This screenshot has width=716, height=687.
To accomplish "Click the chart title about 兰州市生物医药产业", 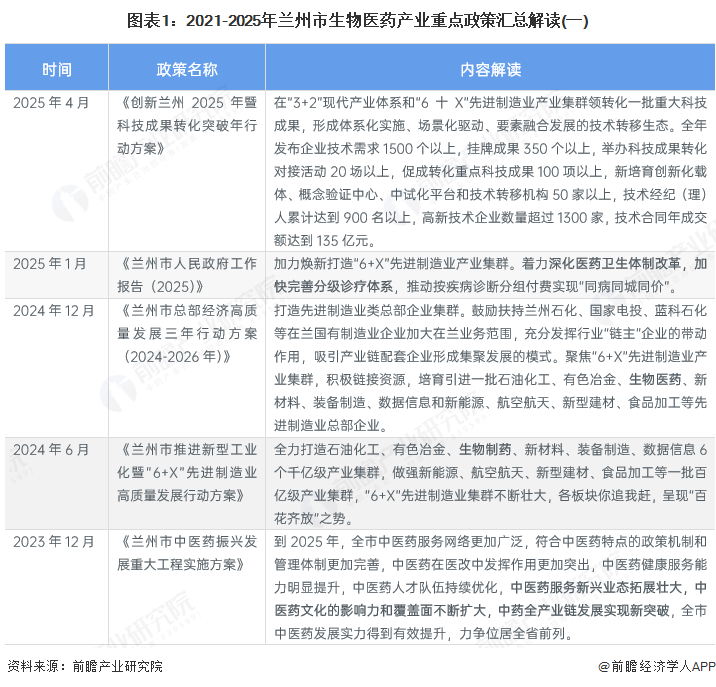I will (357, 18).
